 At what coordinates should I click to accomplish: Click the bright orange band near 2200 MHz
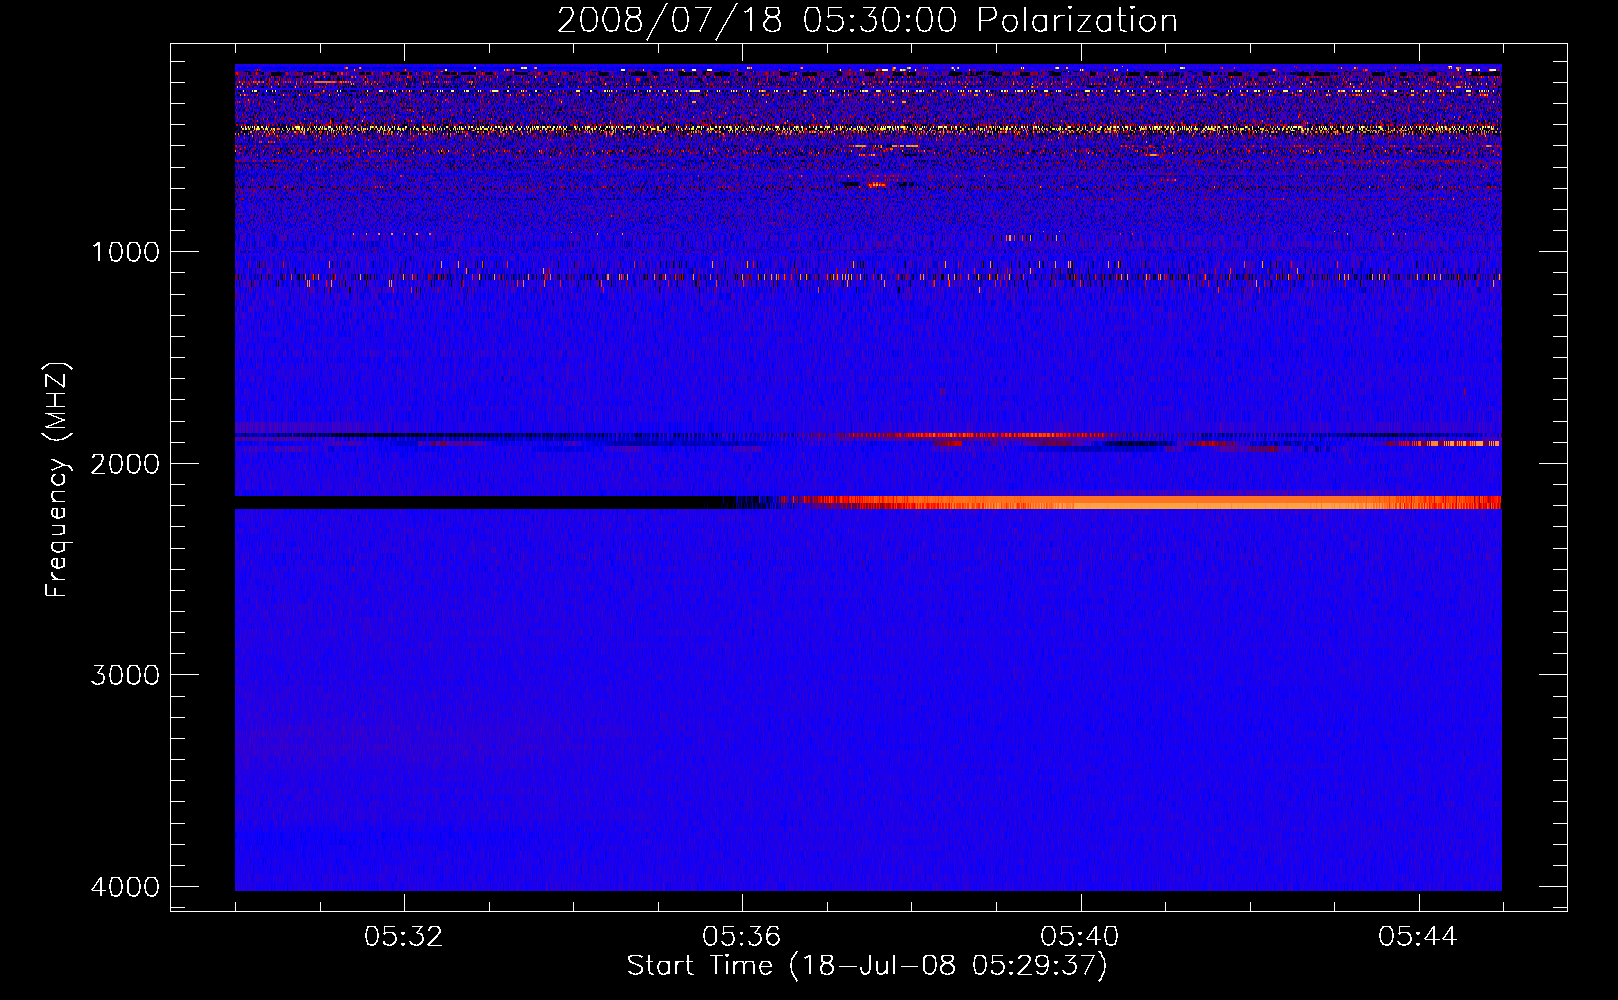coord(1150,502)
